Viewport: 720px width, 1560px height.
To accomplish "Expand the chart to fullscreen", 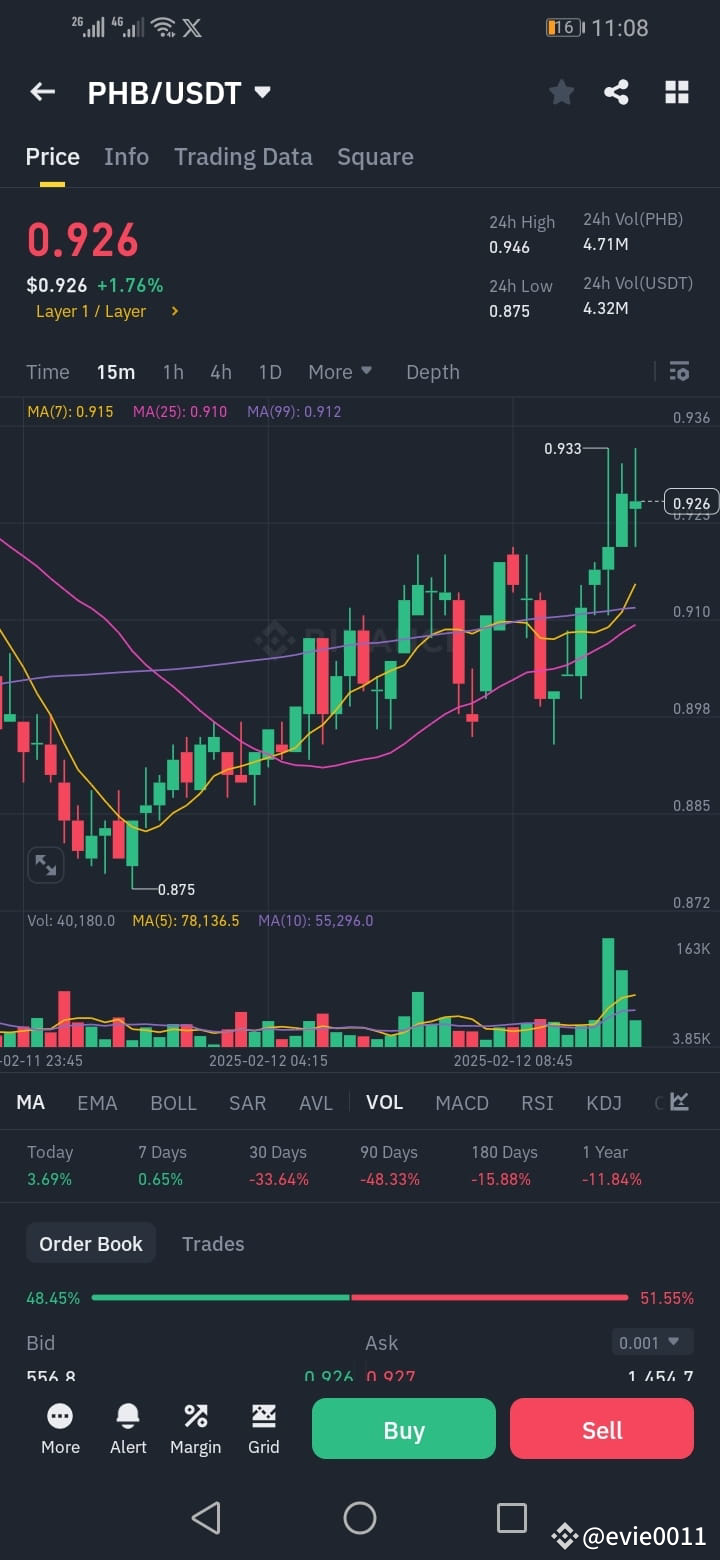I will (45, 864).
